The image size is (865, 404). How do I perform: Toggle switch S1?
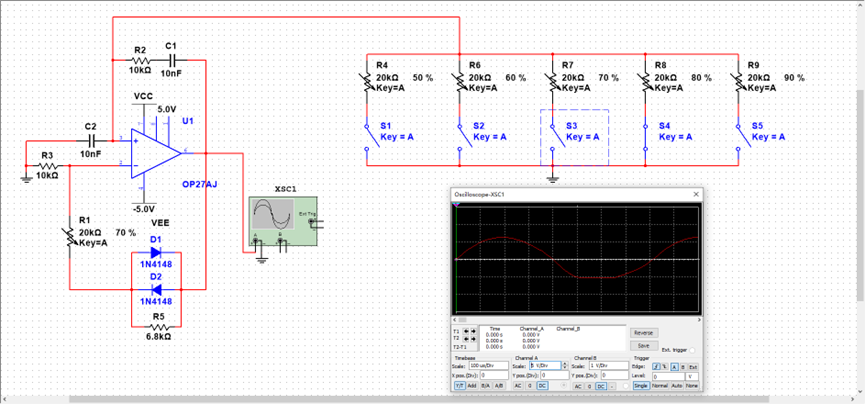[x=371, y=136]
